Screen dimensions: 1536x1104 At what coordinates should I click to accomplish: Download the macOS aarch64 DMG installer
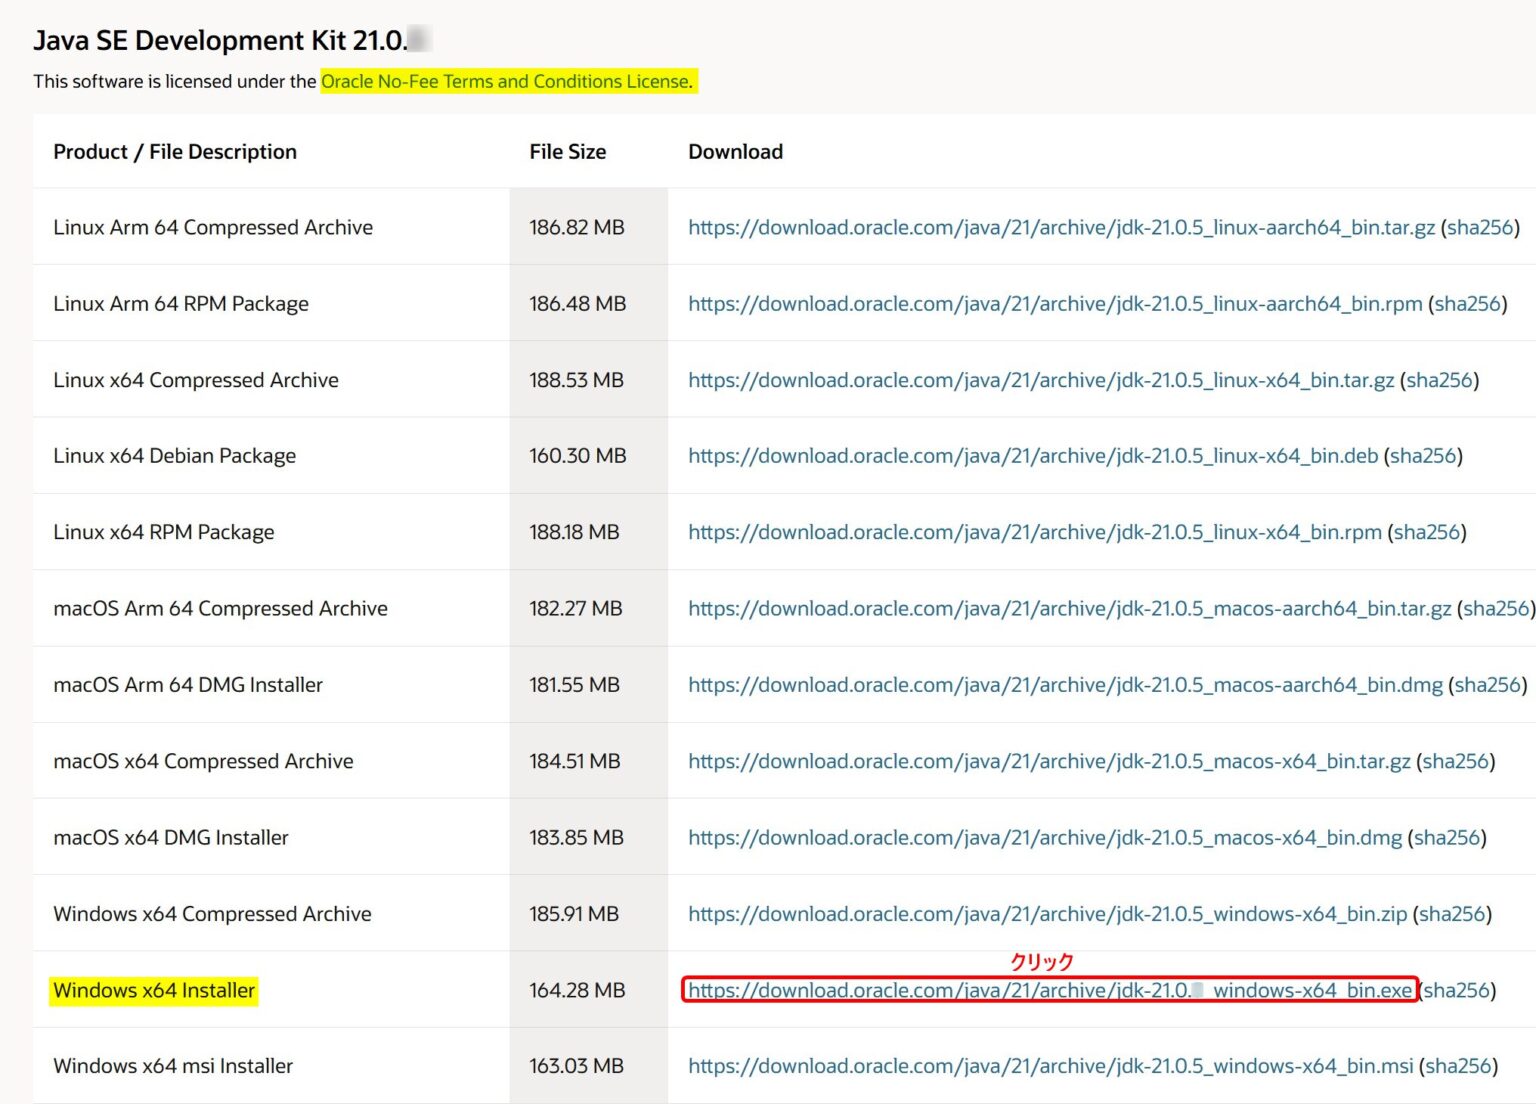[1064, 685]
